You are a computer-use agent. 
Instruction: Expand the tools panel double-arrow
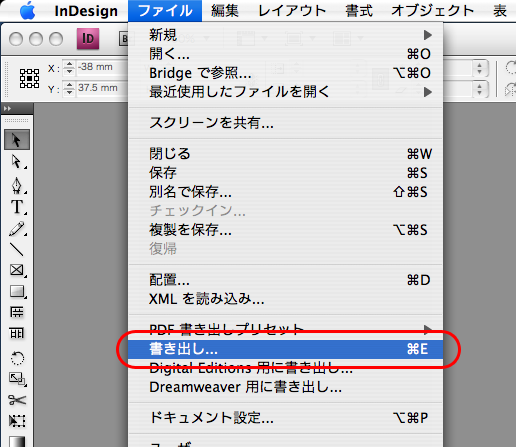[x=7, y=108]
